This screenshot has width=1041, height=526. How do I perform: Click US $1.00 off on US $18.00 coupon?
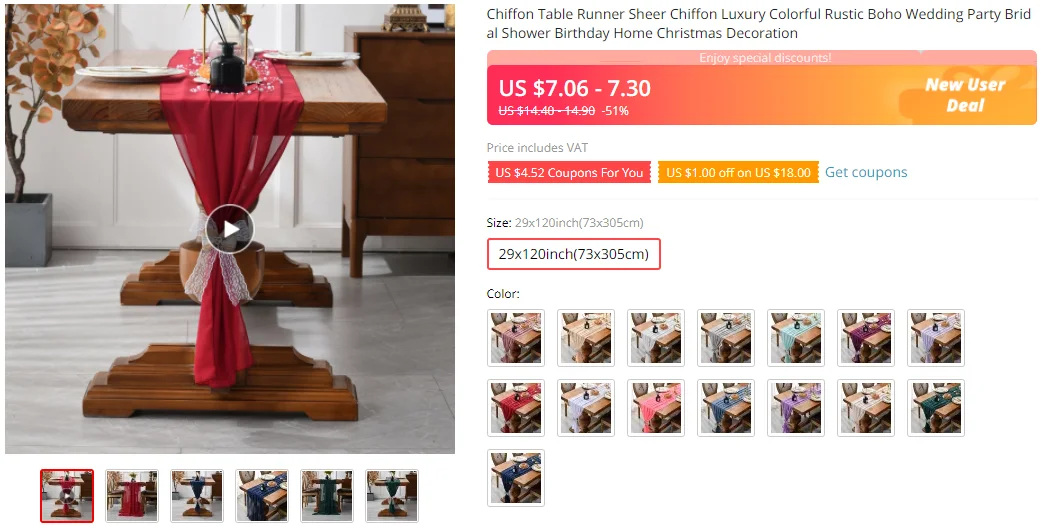click(x=738, y=173)
